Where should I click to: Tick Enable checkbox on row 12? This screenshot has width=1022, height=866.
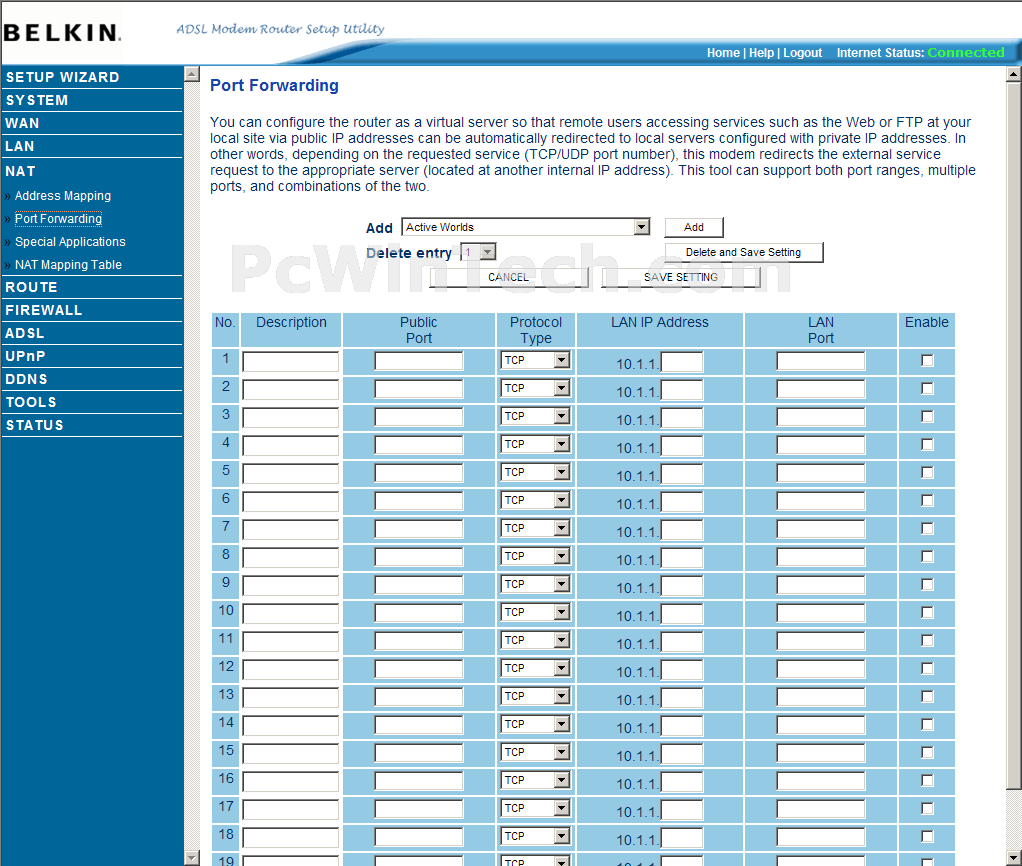click(x=927, y=669)
